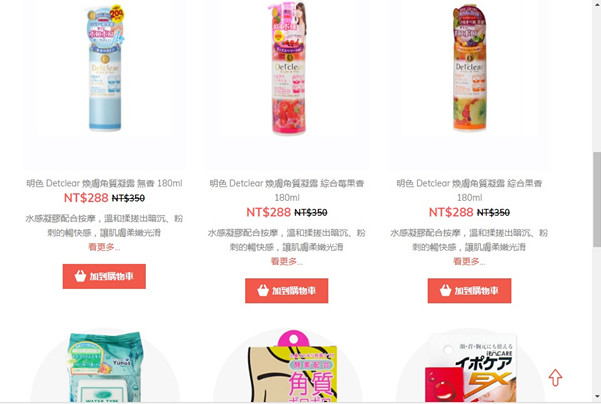Open イポケア EX product image
601x404 pixels.
(471, 368)
